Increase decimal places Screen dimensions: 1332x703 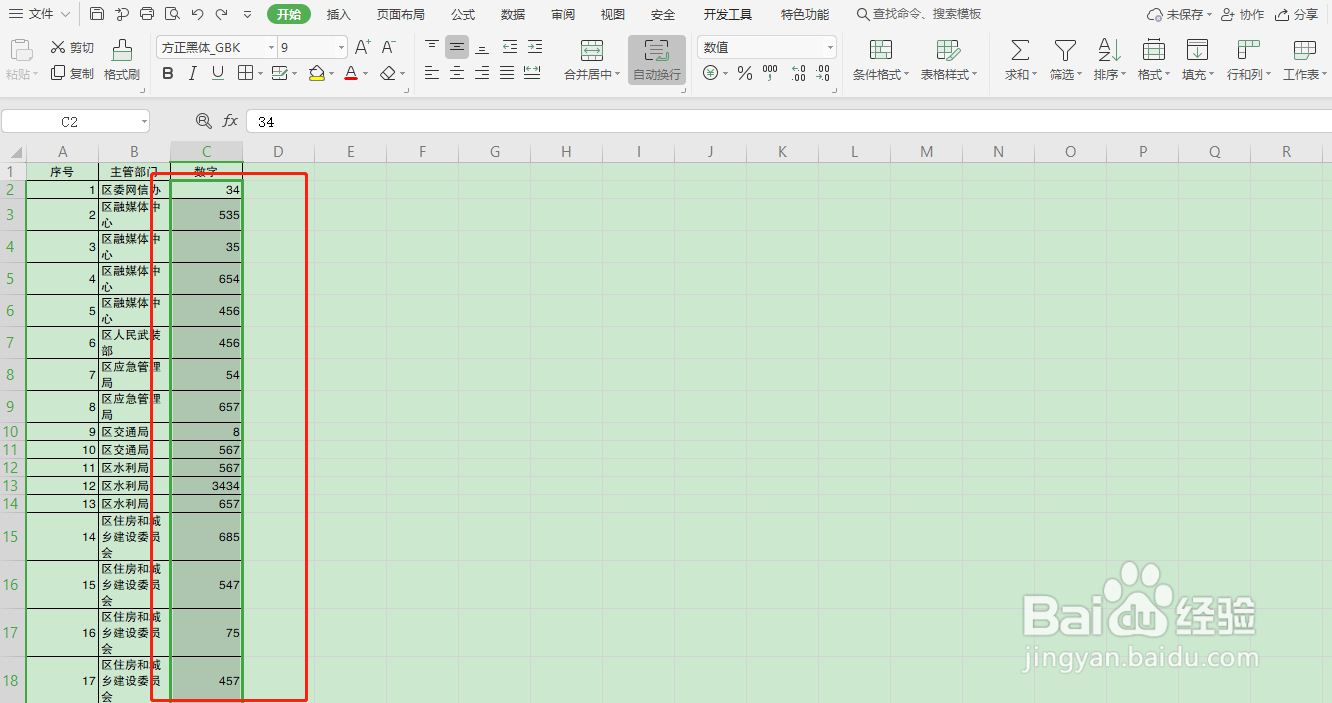click(797, 74)
